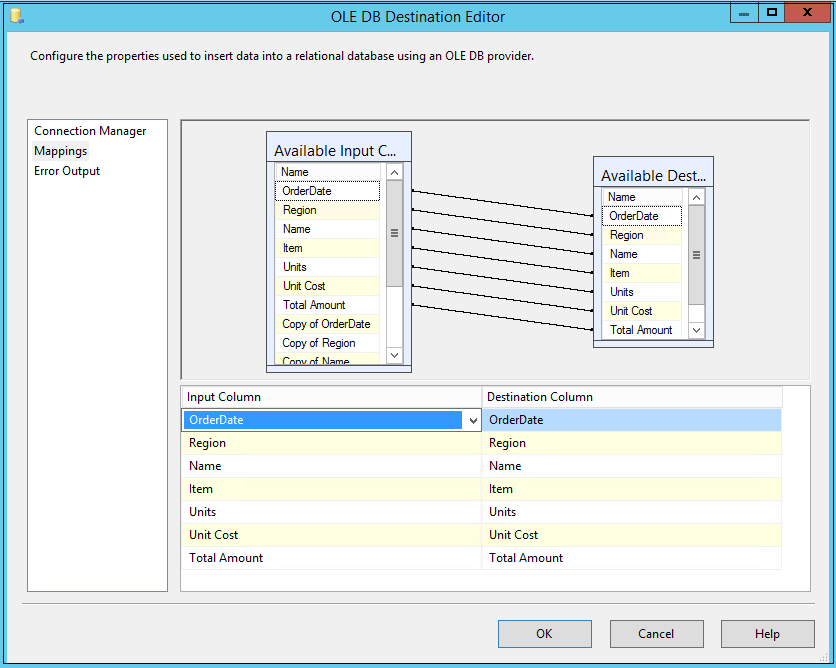Click down arrow of Available Destination Columns scrollbar
This screenshot has height=668, width=836.
(x=696, y=330)
